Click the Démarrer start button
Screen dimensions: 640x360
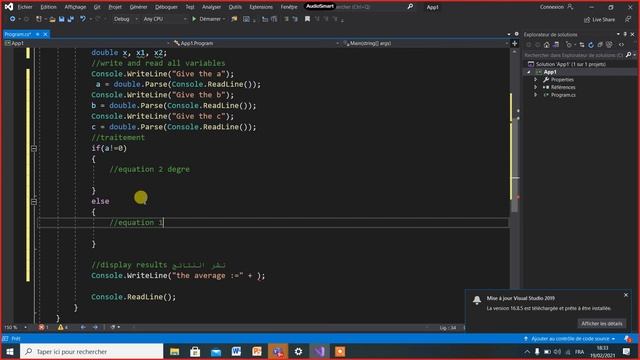(x=206, y=19)
